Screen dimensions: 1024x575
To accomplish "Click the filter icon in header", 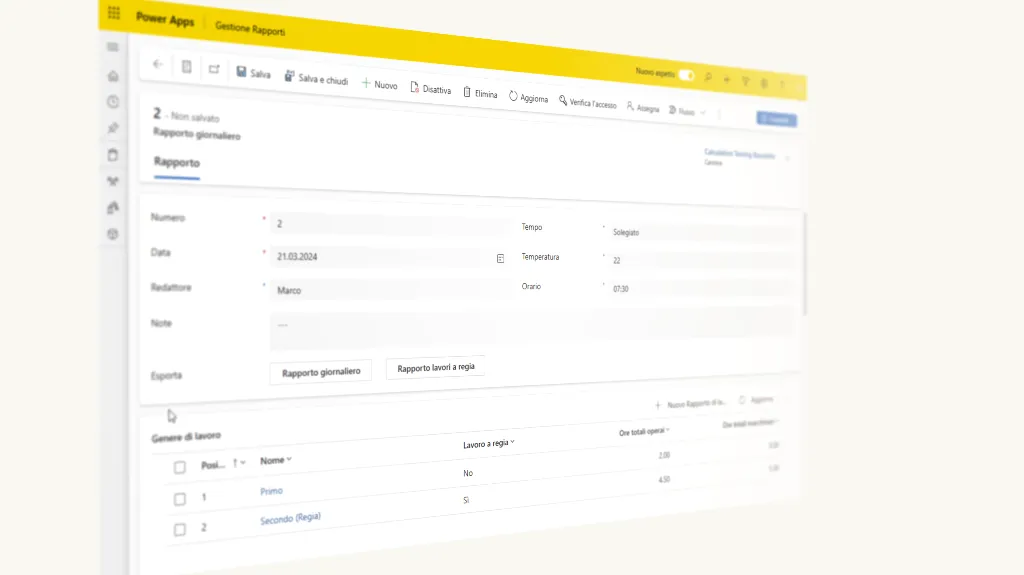I will pyautogui.click(x=746, y=82).
